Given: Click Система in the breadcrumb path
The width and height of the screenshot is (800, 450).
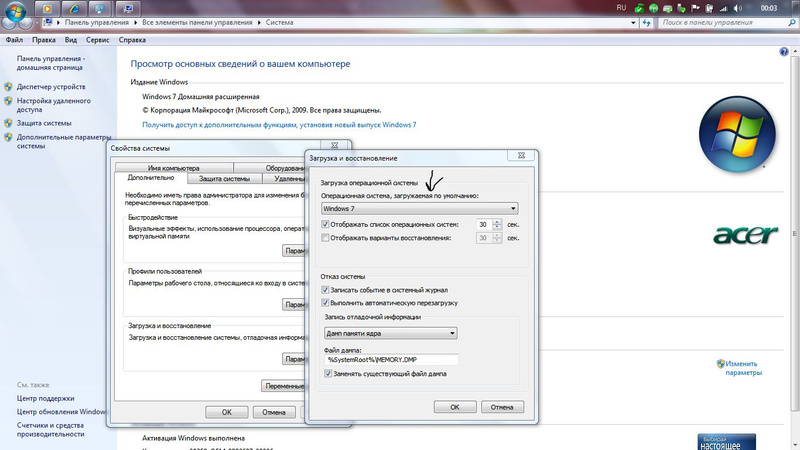Looking at the screenshot, I should click(x=279, y=22).
